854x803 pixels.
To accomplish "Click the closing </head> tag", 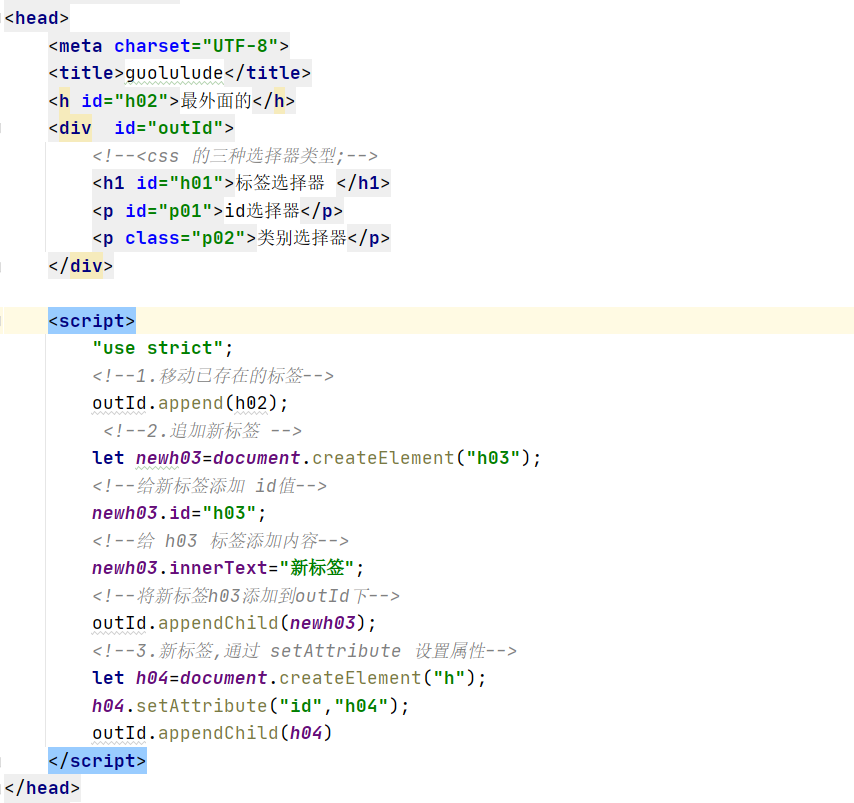I will pos(42,788).
